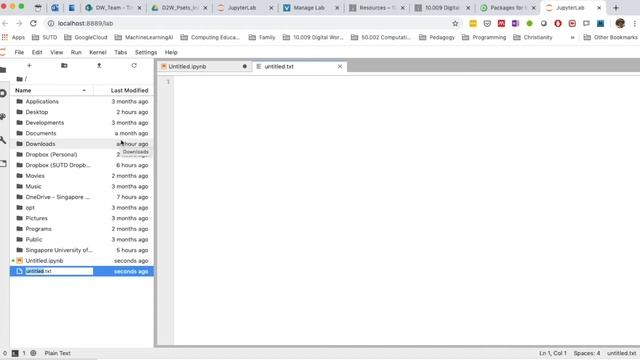Select the Untitled.ipynb file in browser
This screenshot has height=360, width=640.
82,260
